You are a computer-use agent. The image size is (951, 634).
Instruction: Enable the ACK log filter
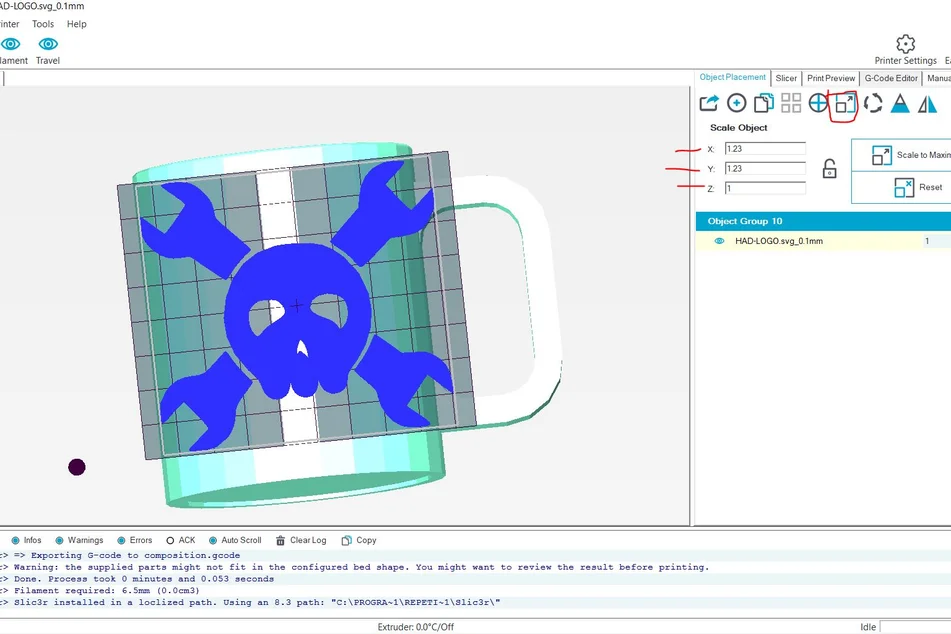point(170,540)
